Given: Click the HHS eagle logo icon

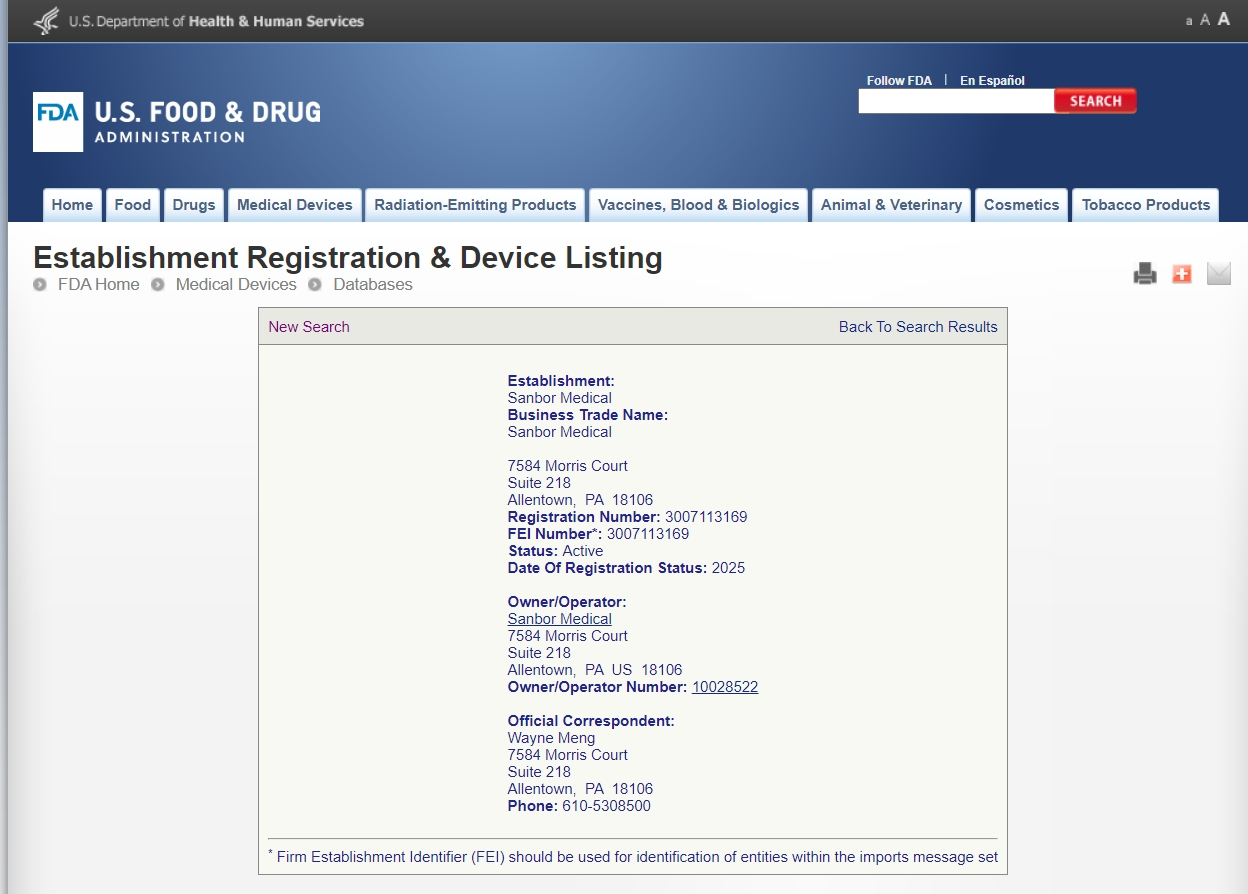Looking at the screenshot, I should point(46,21).
